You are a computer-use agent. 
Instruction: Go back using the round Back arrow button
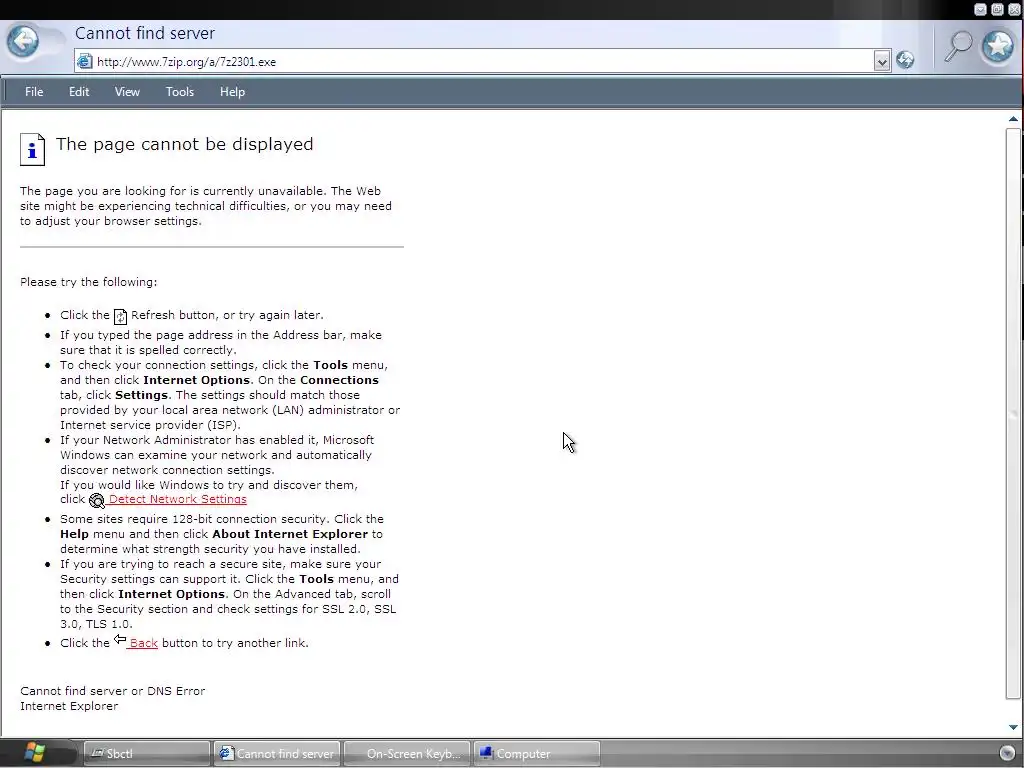click(x=23, y=42)
